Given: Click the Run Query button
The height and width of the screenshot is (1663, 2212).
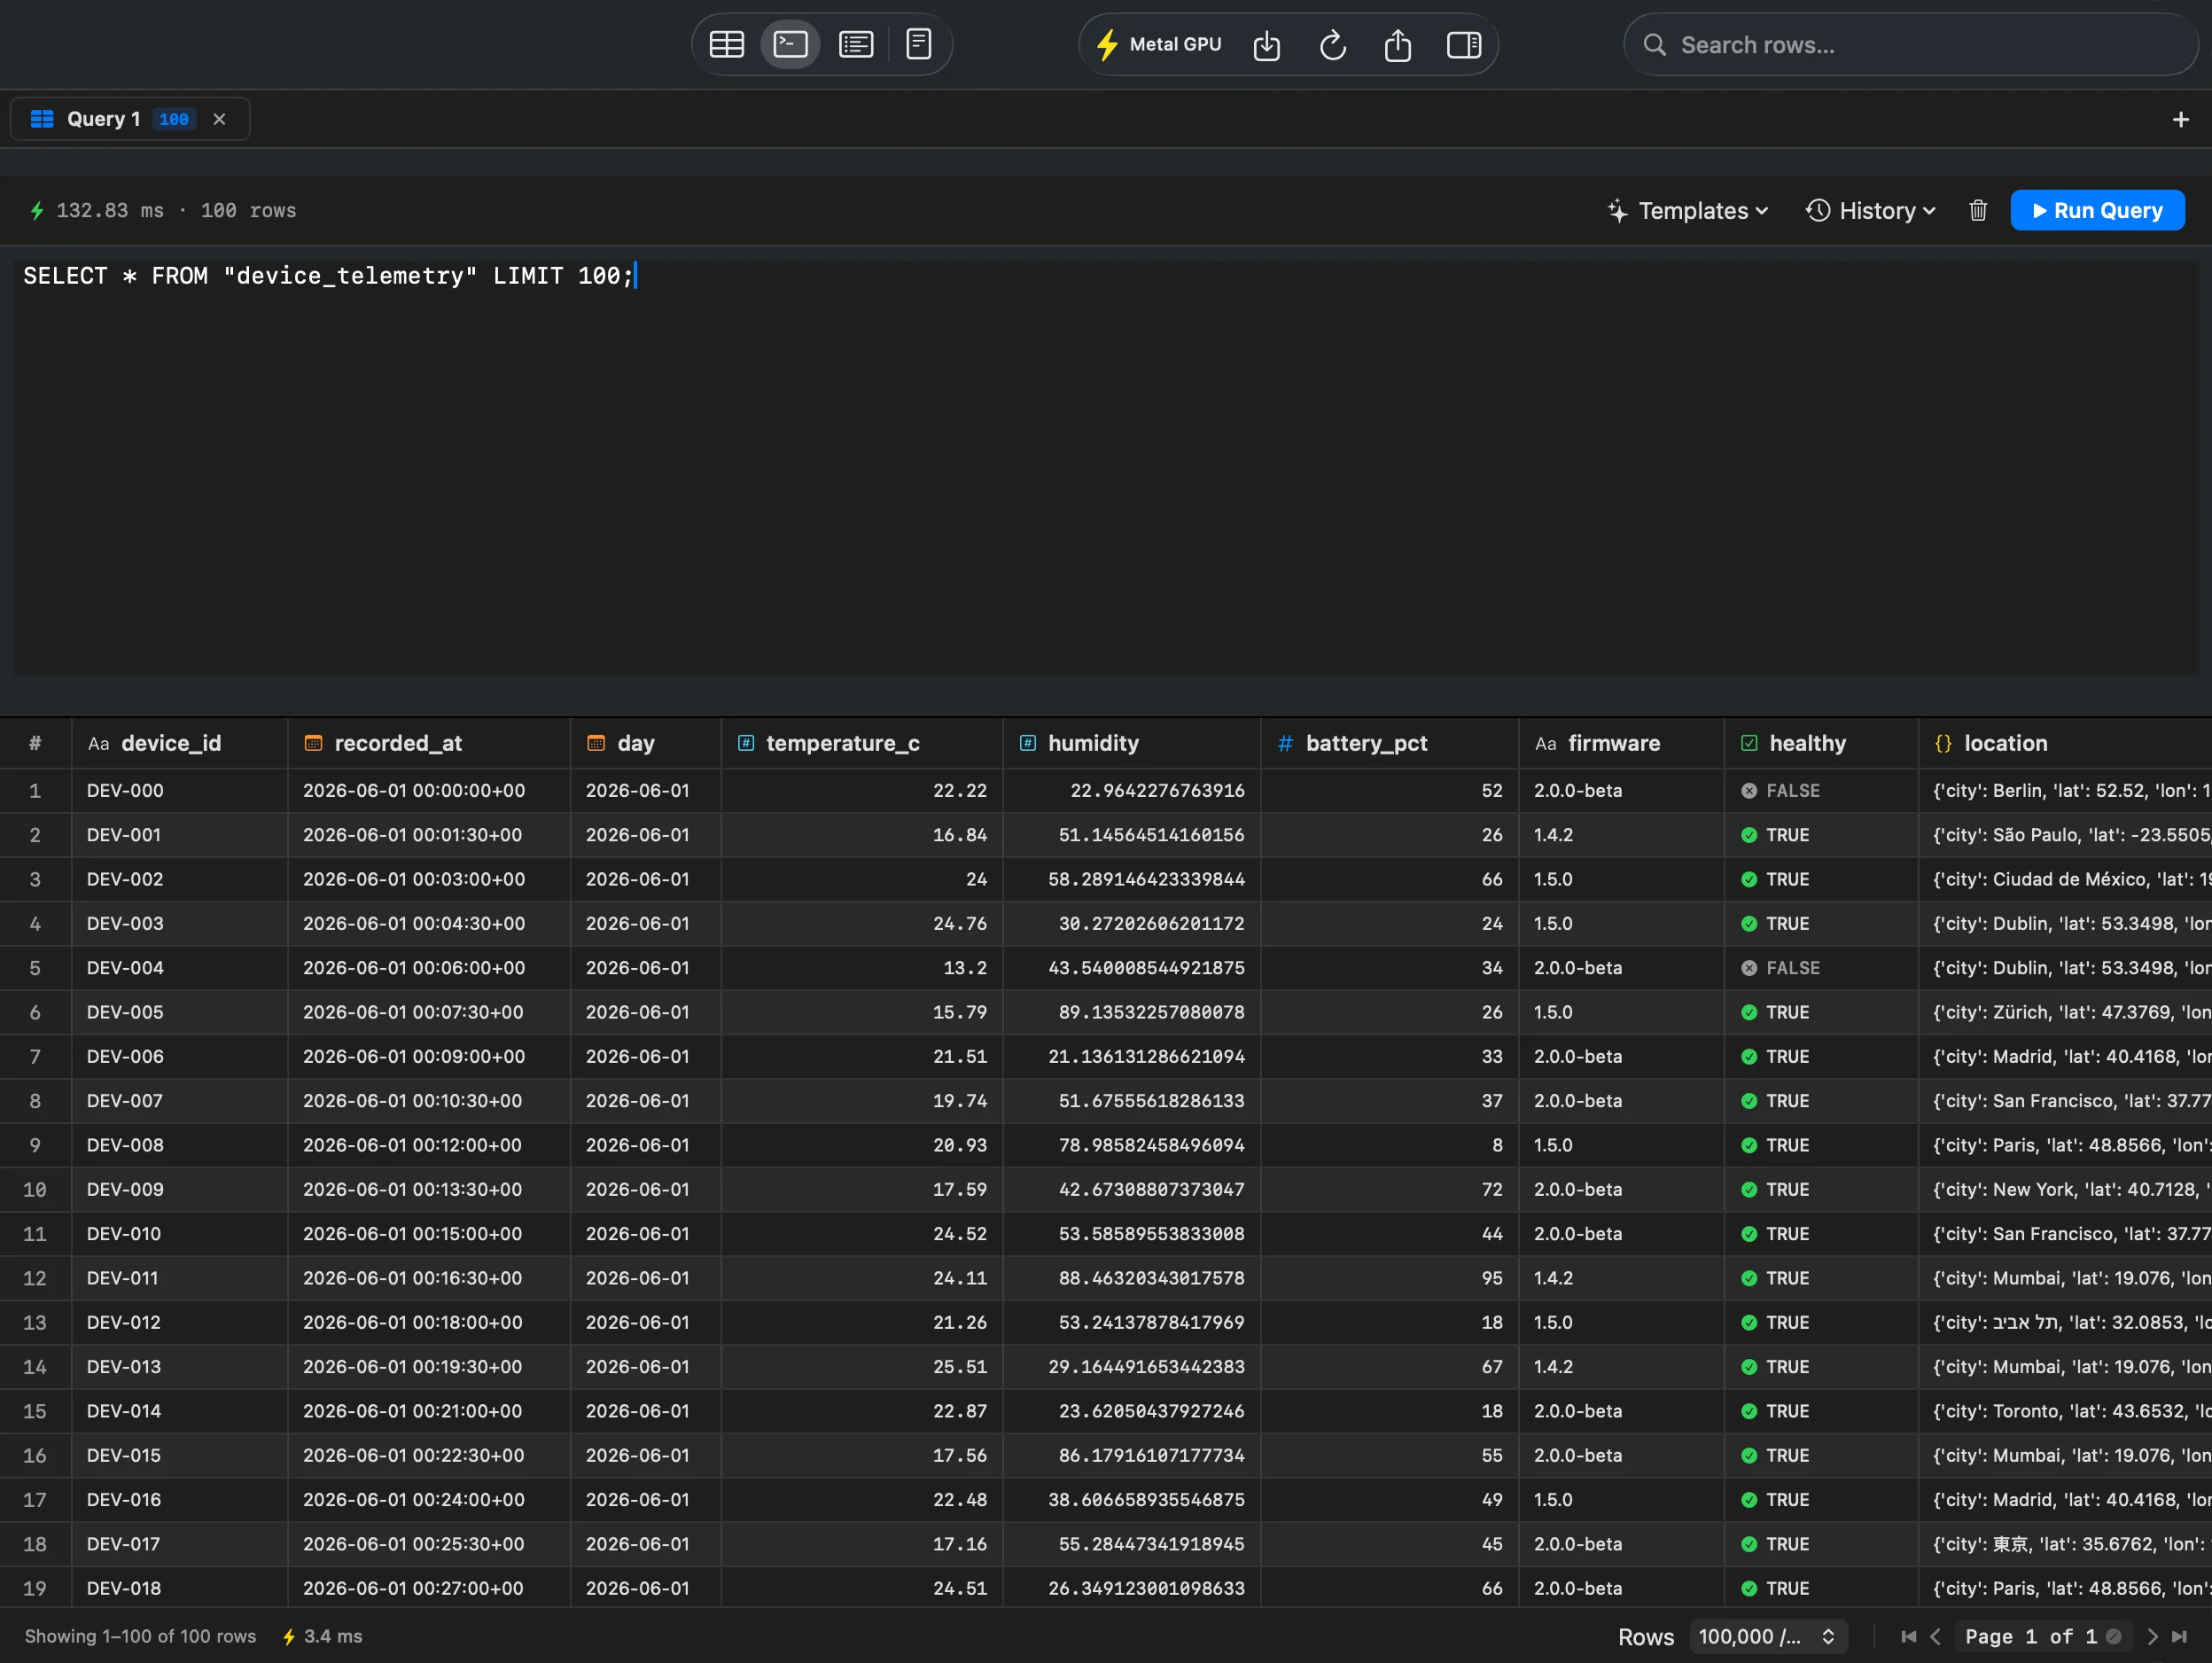Looking at the screenshot, I should click(2097, 210).
